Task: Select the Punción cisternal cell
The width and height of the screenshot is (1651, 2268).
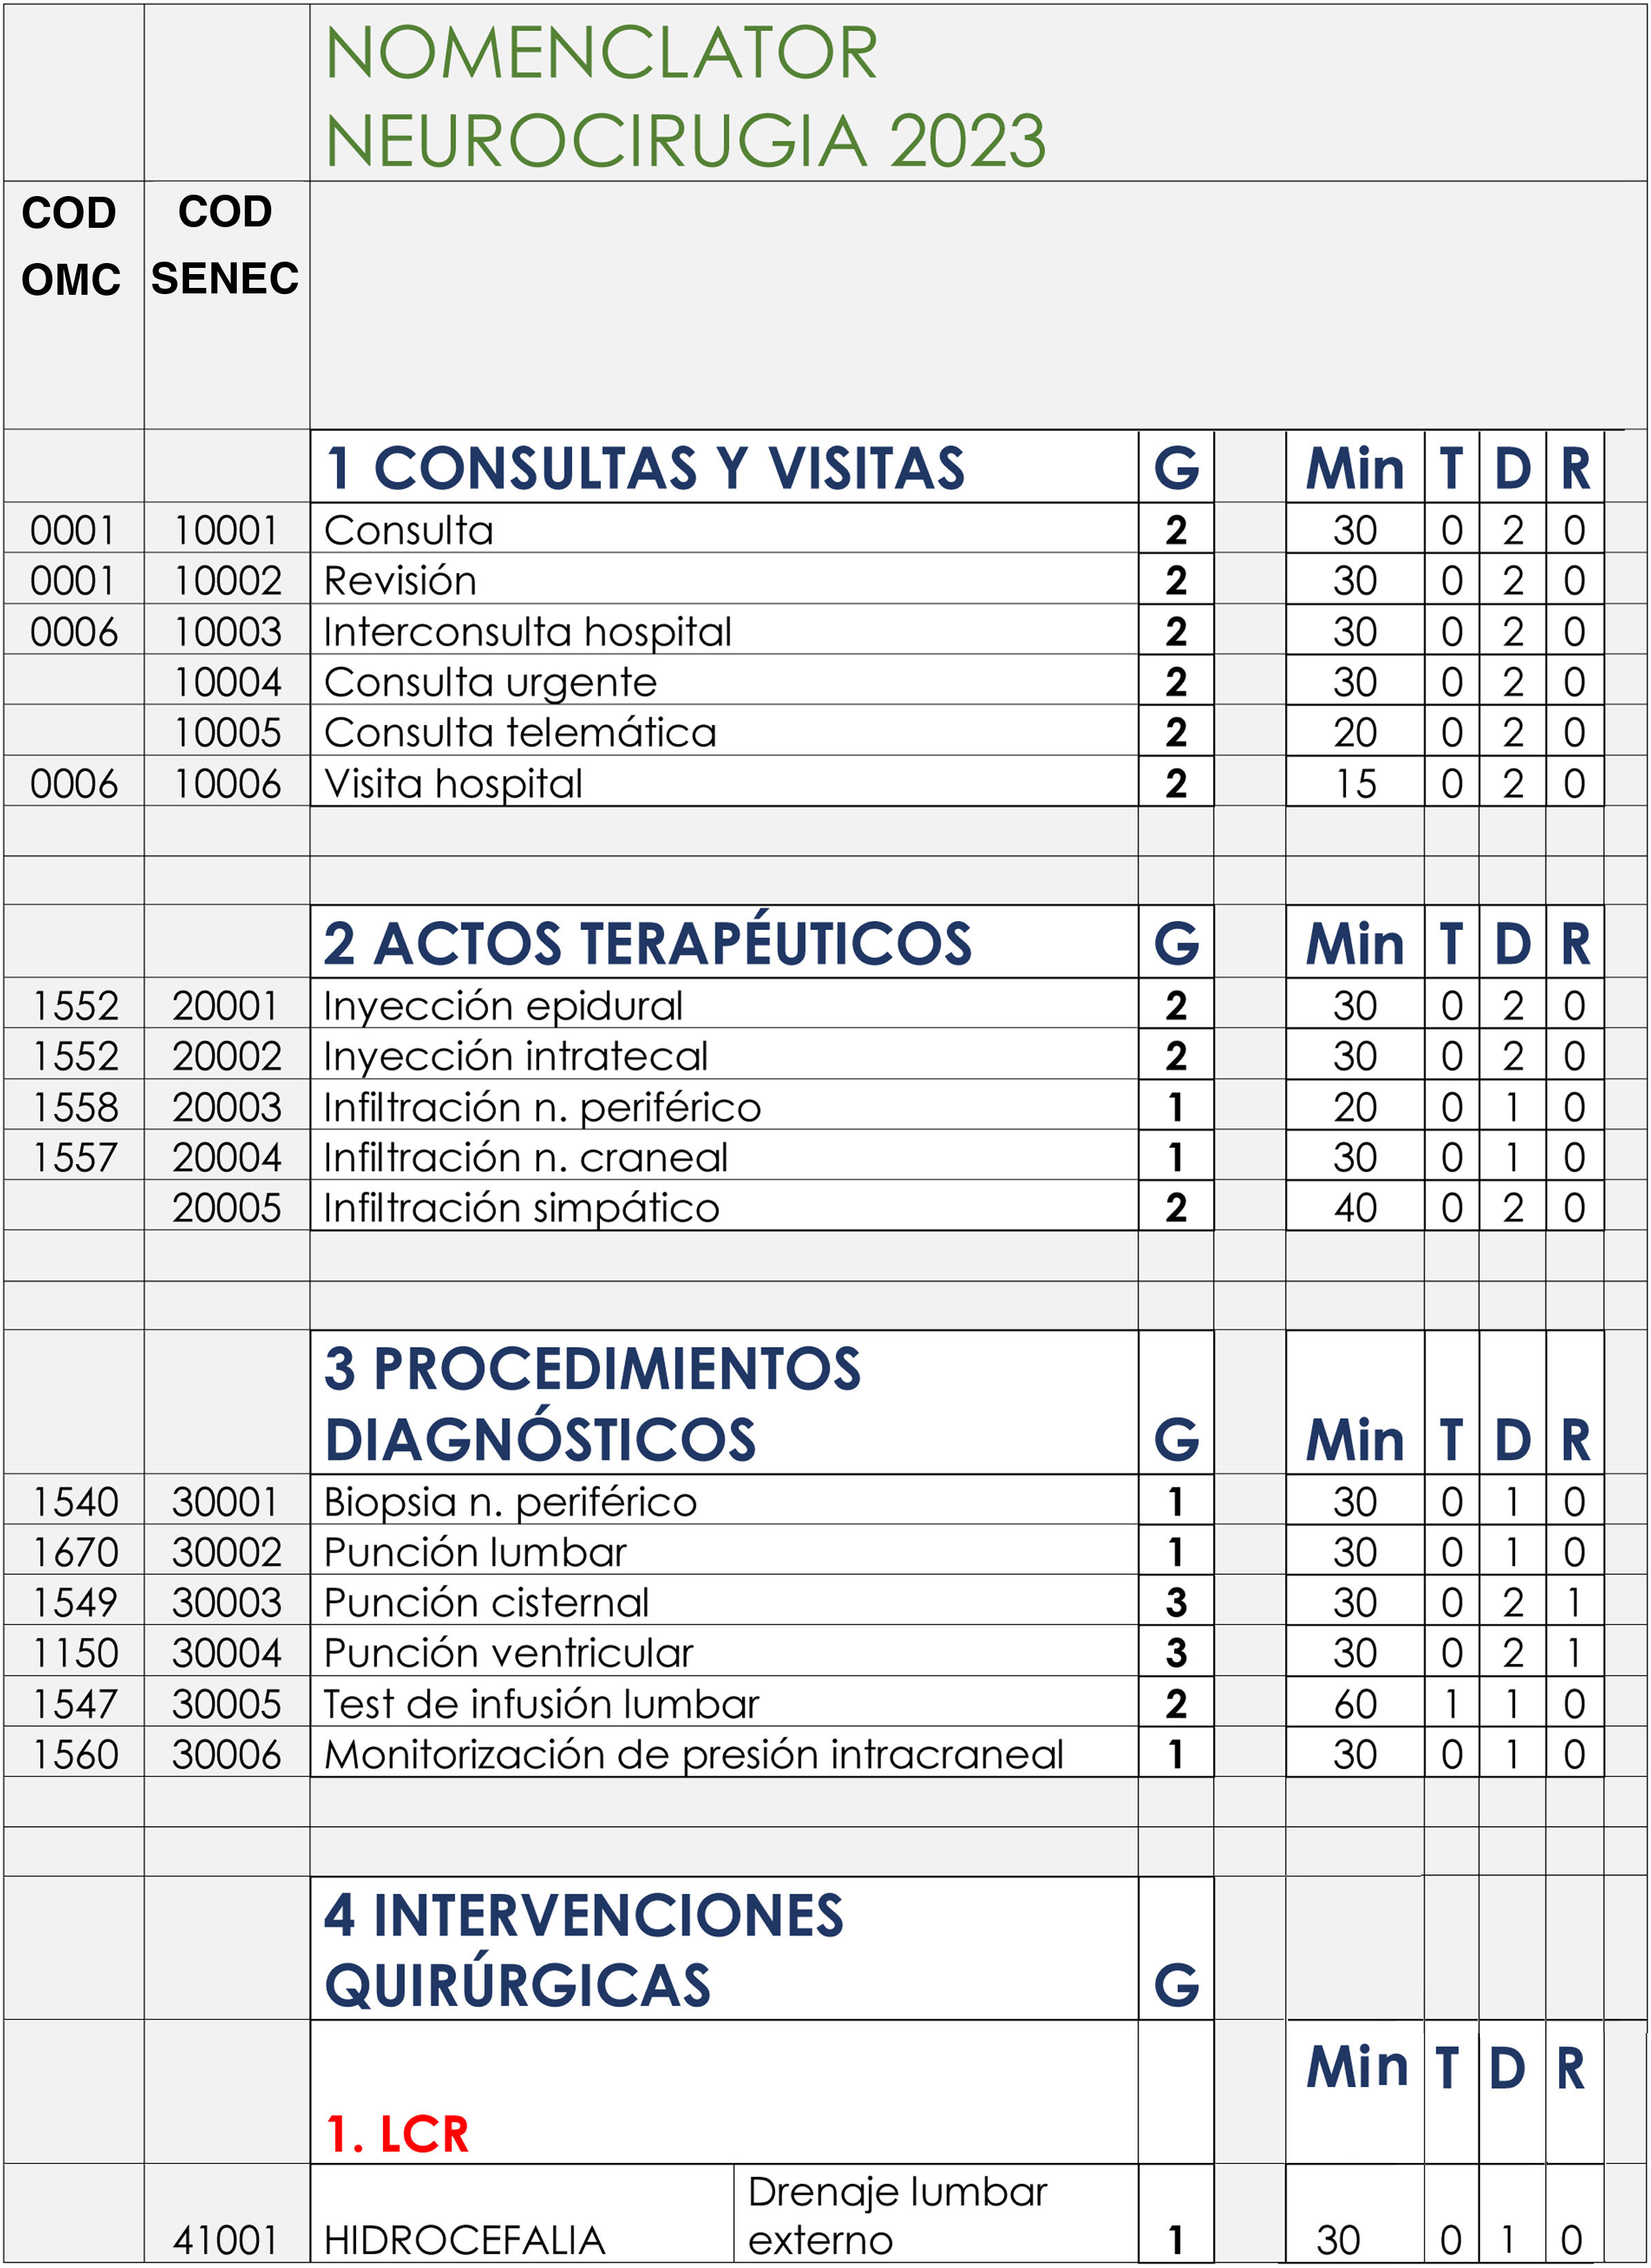Action: point(486,1603)
